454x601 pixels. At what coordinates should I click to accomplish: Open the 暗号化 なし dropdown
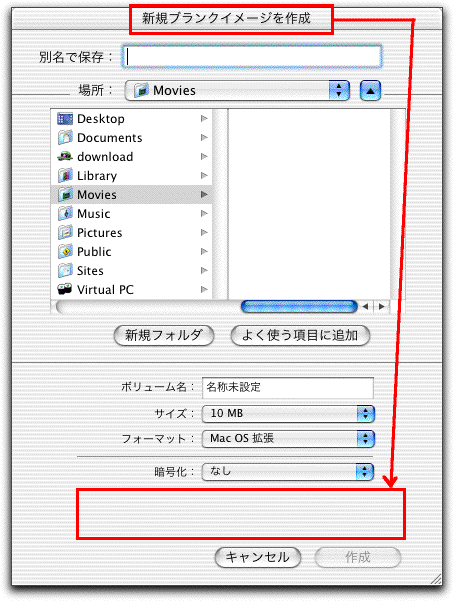coord(288,471)
